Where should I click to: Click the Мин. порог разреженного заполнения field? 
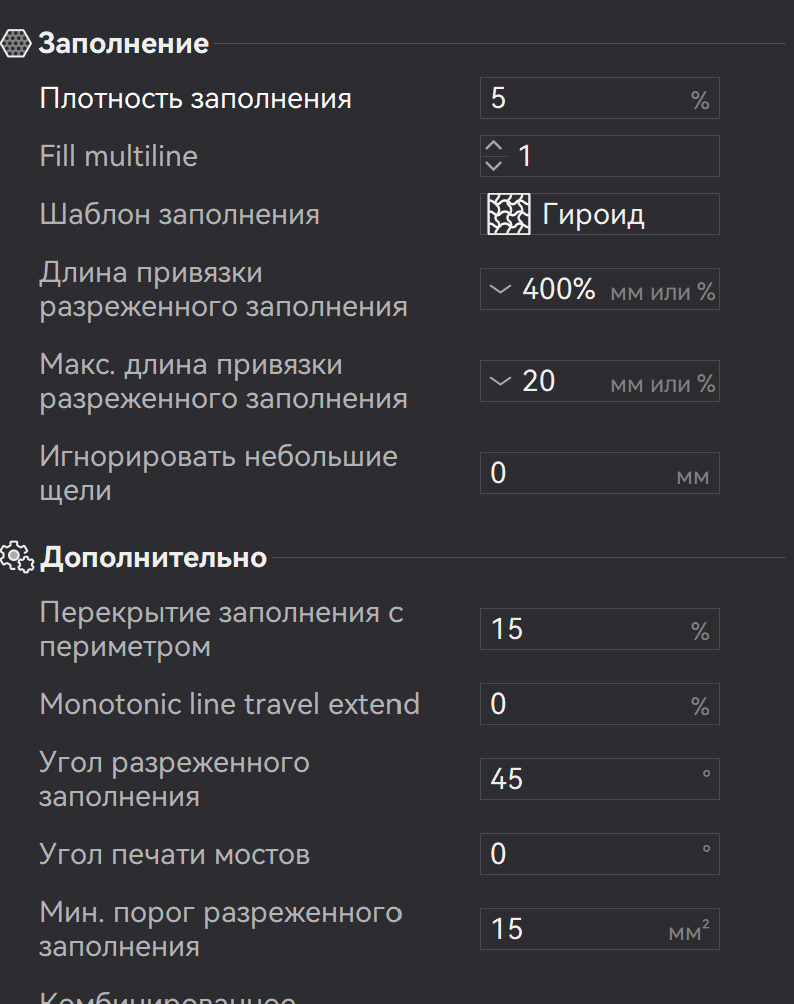600,928
